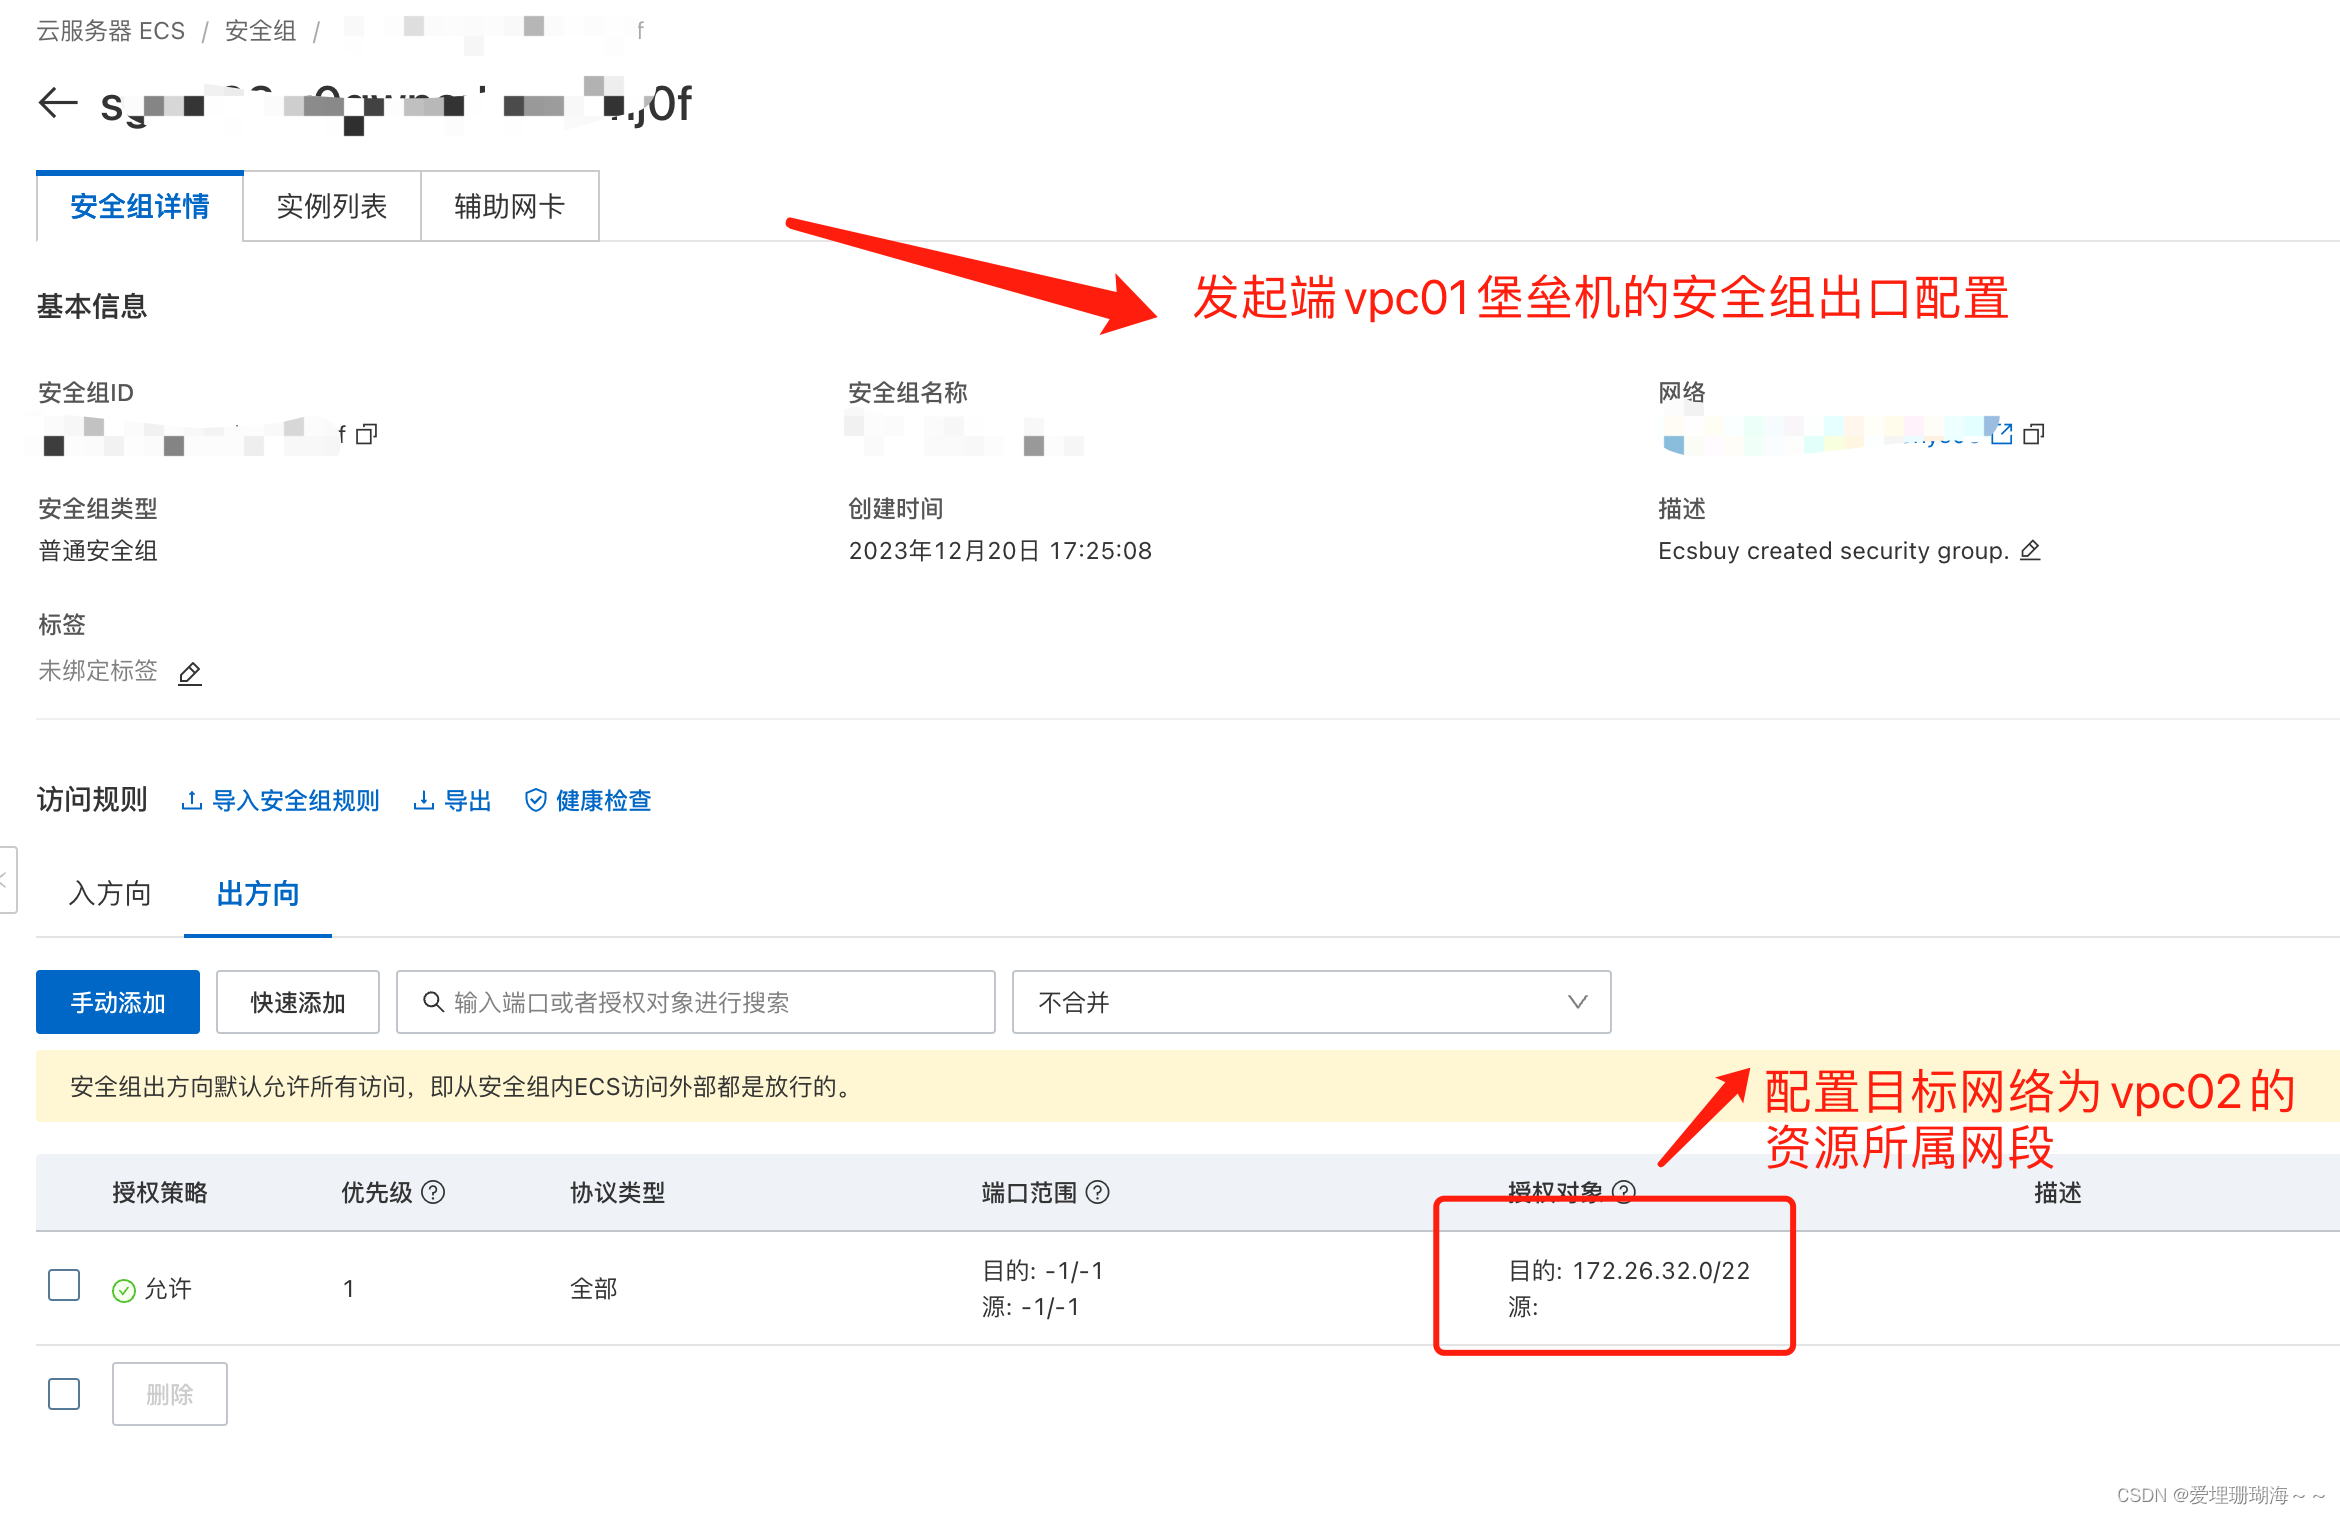Copy the network VPC ID

coord(2034,434)
